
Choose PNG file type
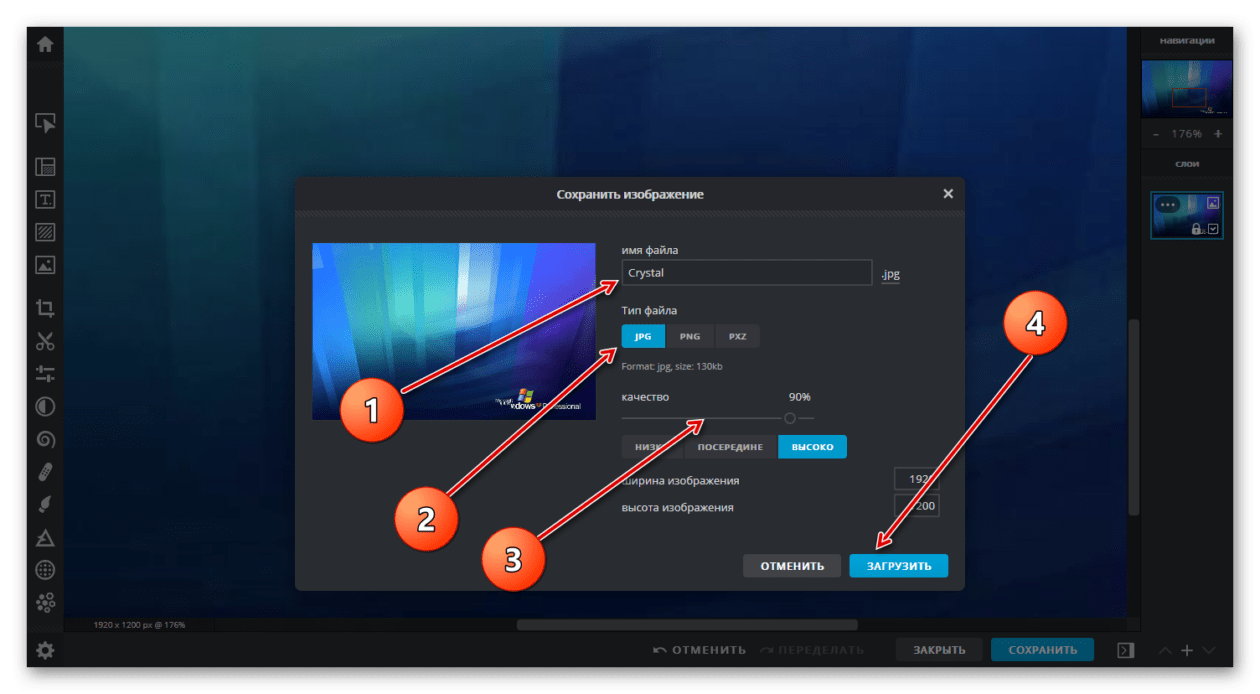[690, 336]
